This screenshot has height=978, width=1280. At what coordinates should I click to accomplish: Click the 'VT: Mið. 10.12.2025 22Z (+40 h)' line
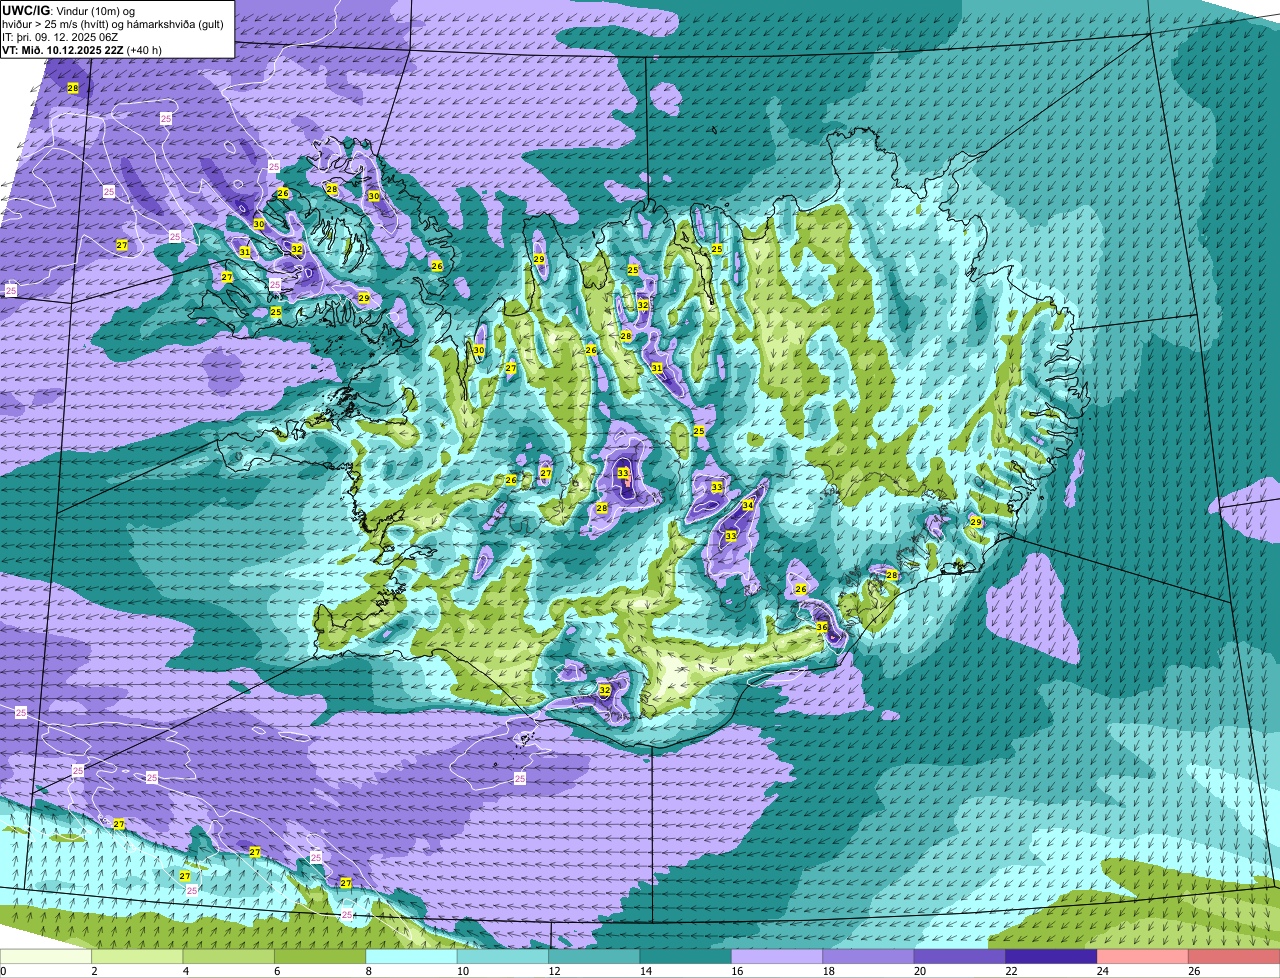pyautogui.click(x=82, y=50)
